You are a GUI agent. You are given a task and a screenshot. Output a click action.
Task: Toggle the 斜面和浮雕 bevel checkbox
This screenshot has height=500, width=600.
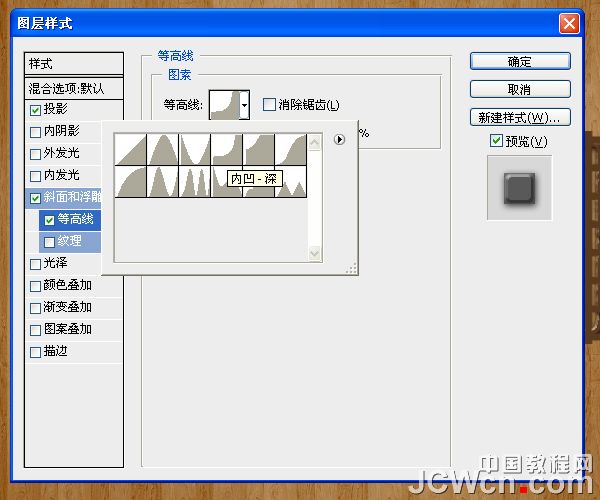(35, 198)
